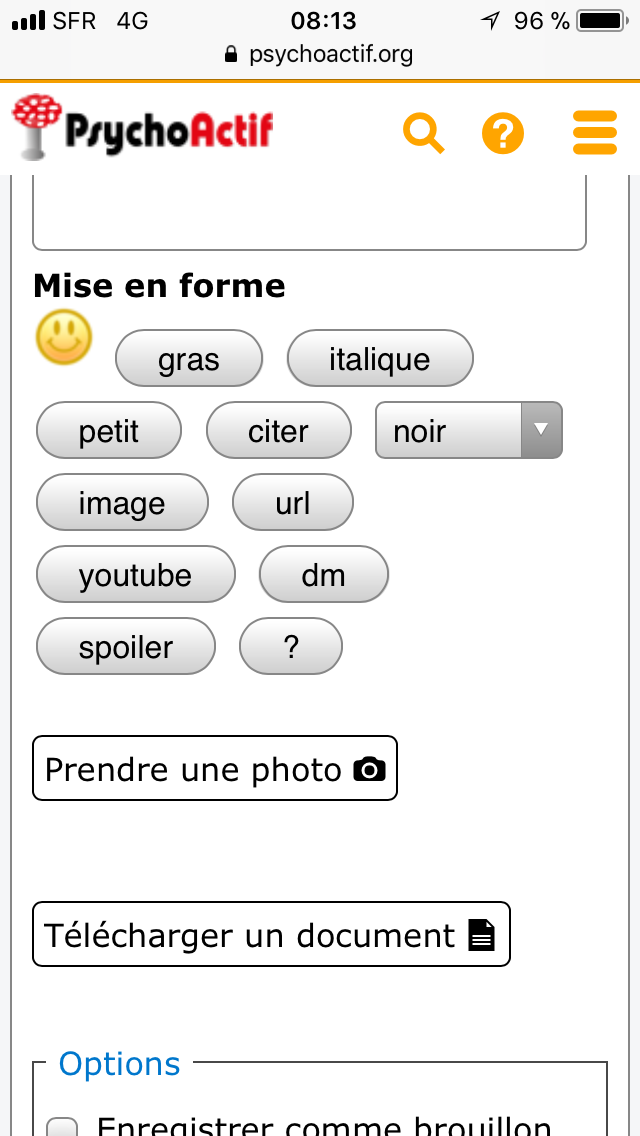
Task: Insert a citer quote tag
Action: 279,430
